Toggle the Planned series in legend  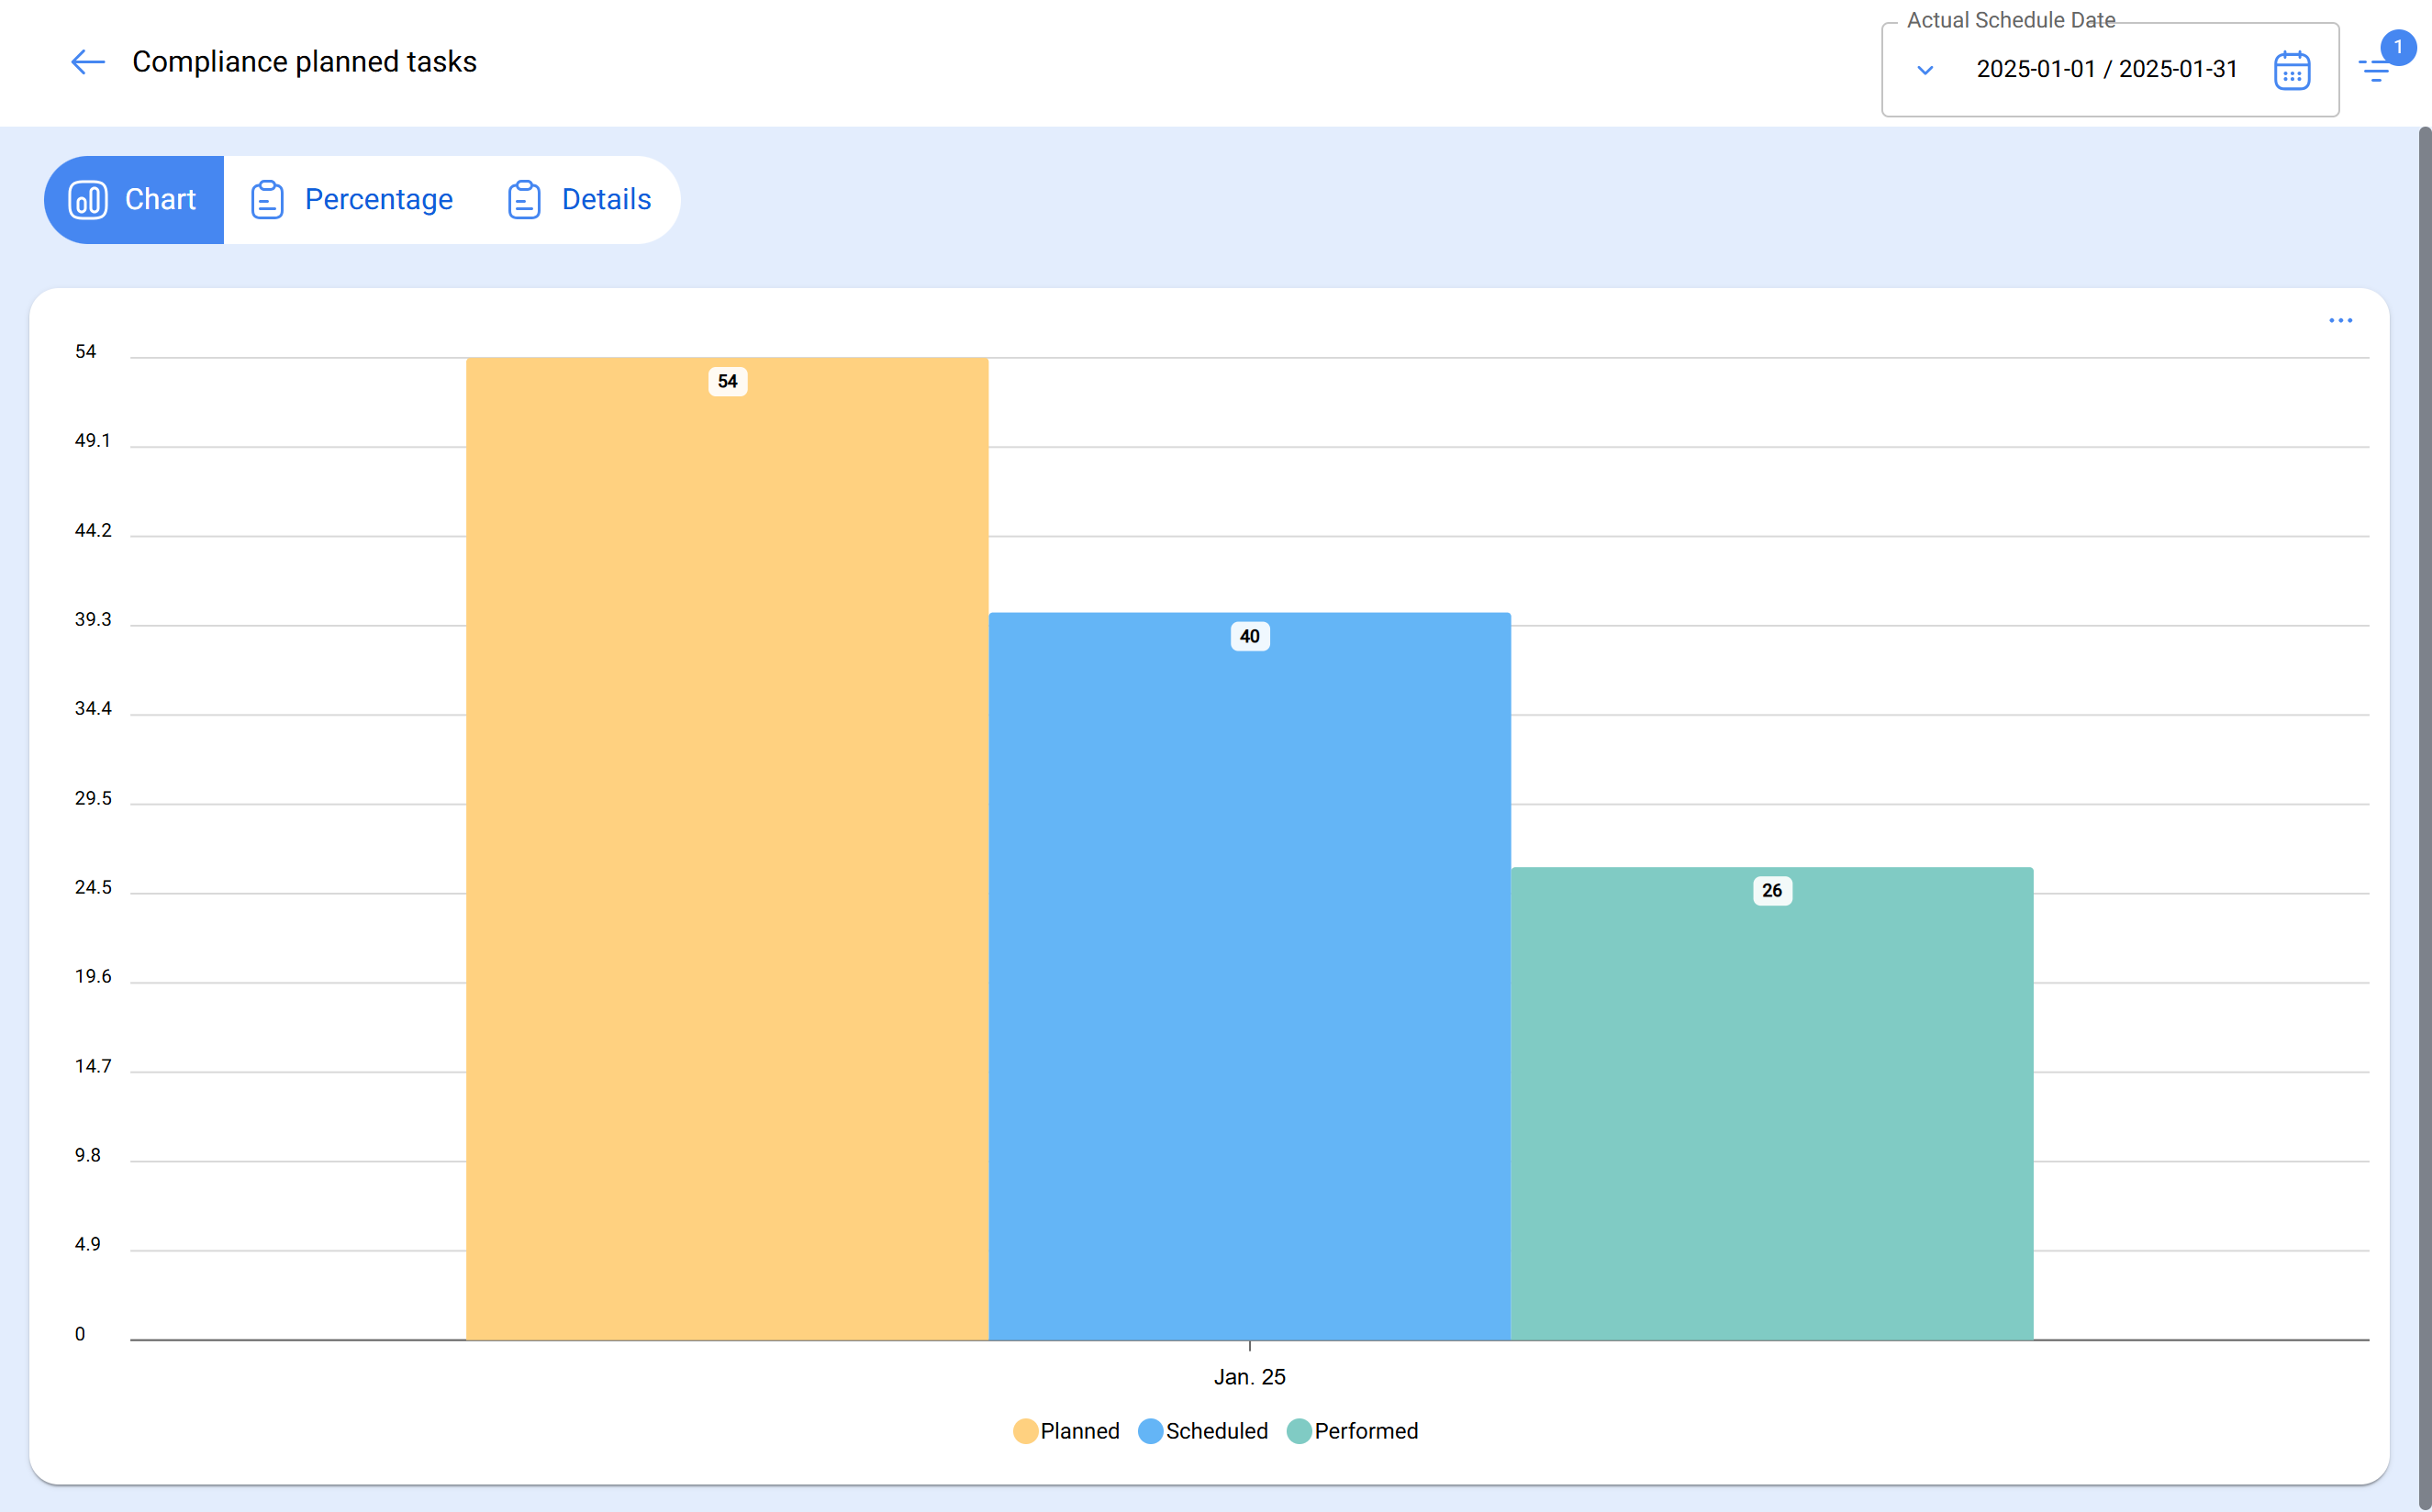tap(1066, 1431)
